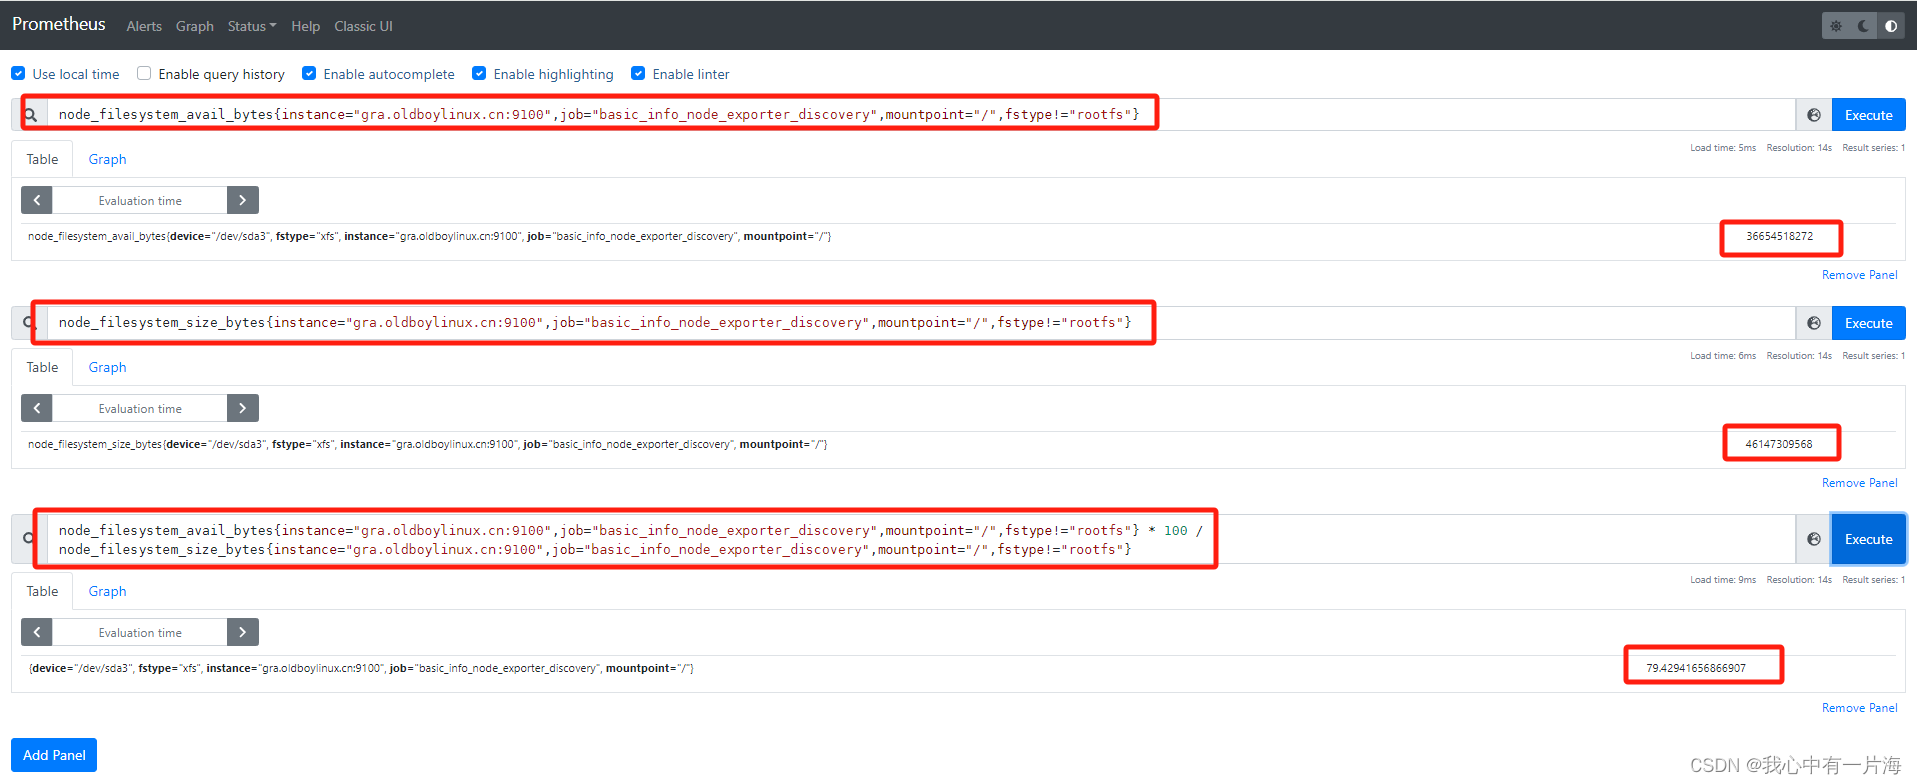The height and width of the screenshot is (784, 1917).
Task: Enable query history checkbox
Action: [x=144, y=73]
